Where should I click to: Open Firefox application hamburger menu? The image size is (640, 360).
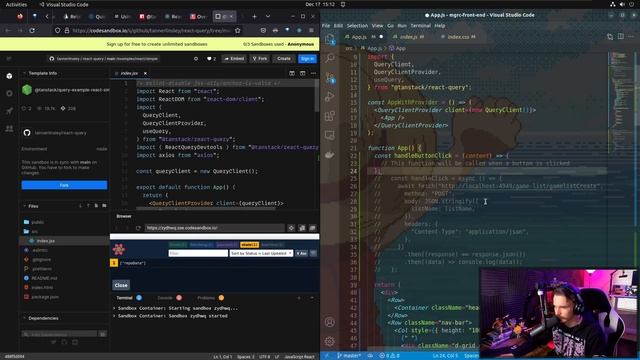311,30
